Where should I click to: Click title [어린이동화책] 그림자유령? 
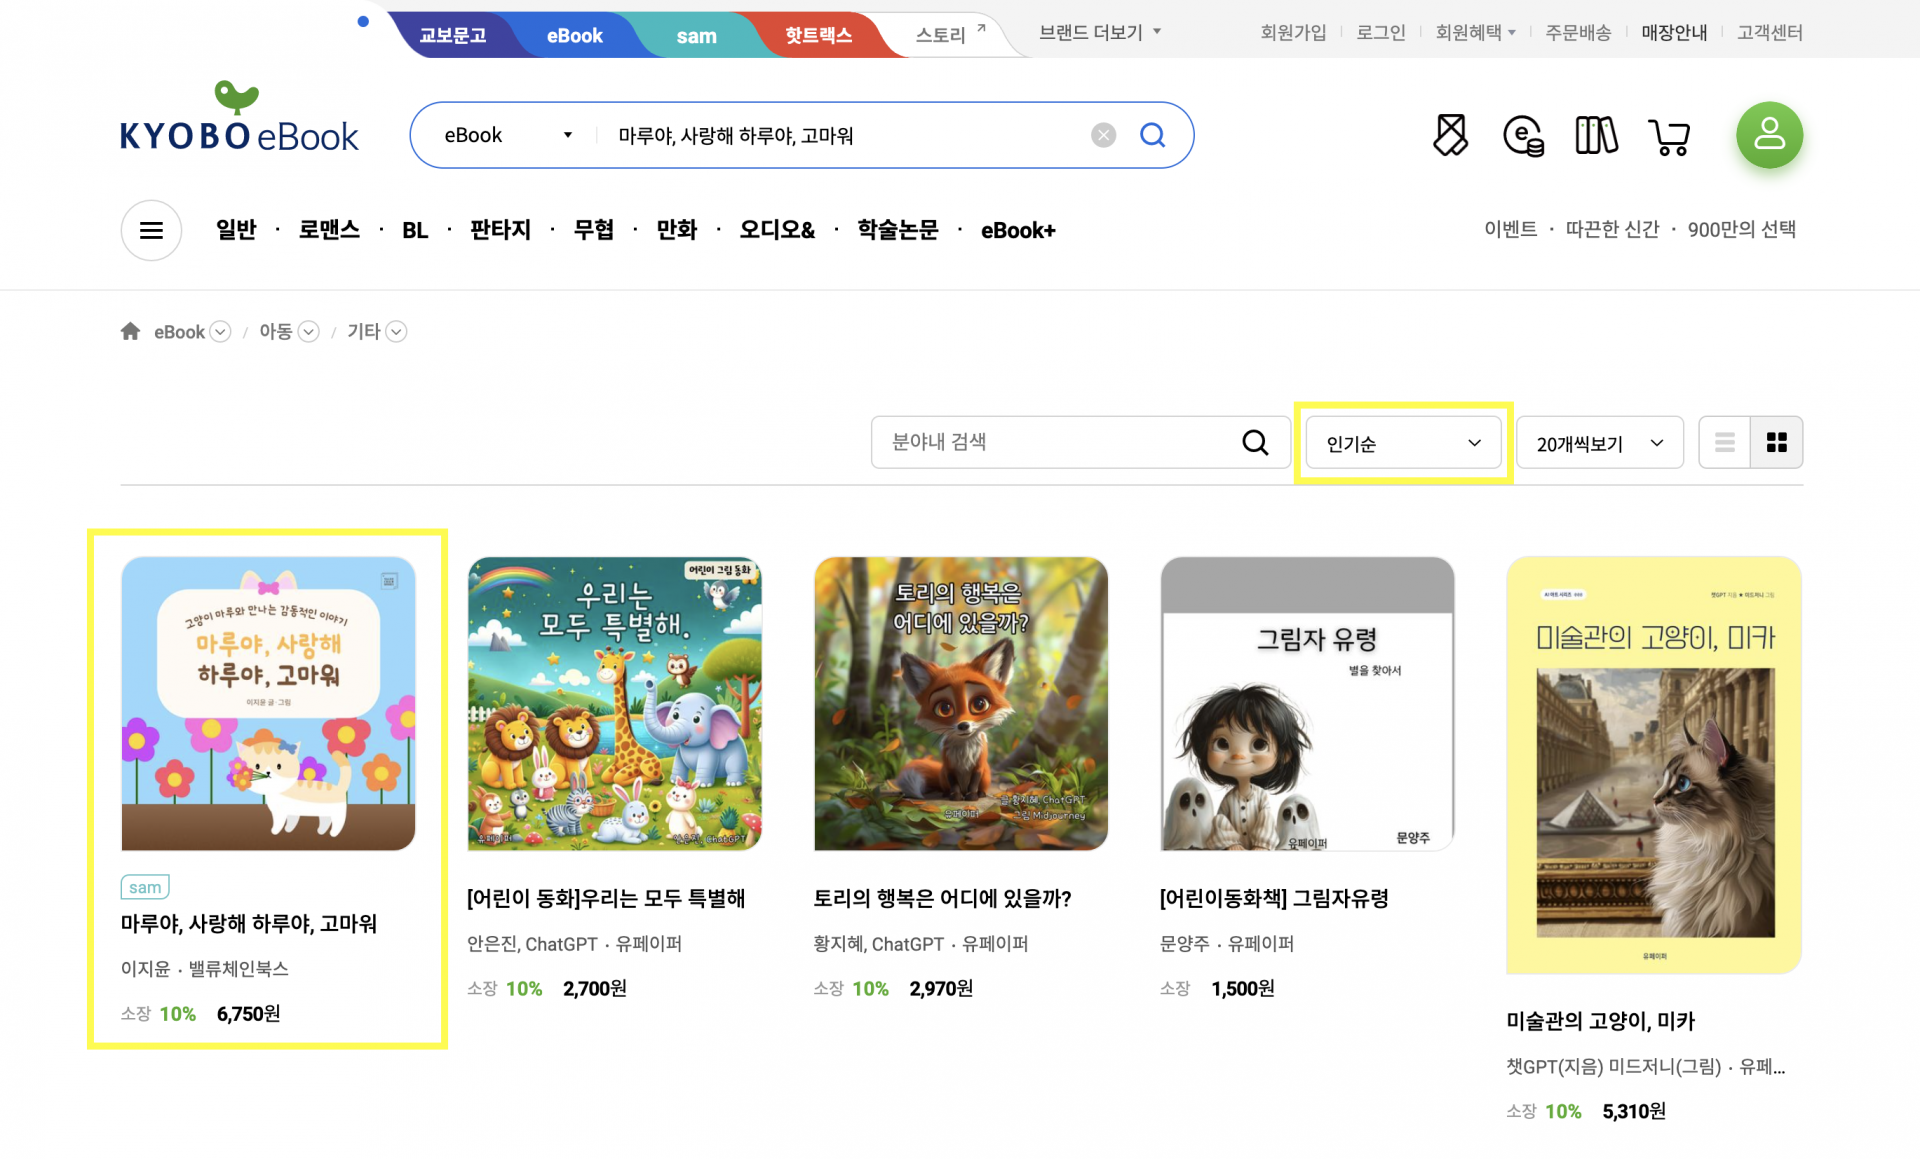pyautogui.click(x=1275, y=899)
